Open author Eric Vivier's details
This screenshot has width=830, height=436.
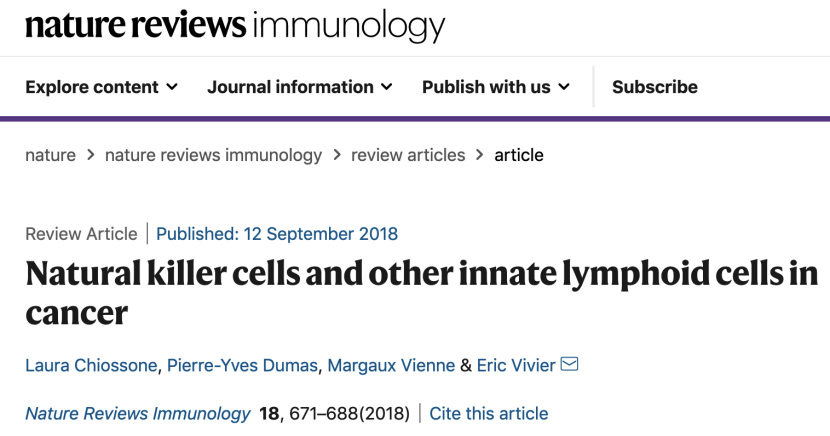pos(516,366)
